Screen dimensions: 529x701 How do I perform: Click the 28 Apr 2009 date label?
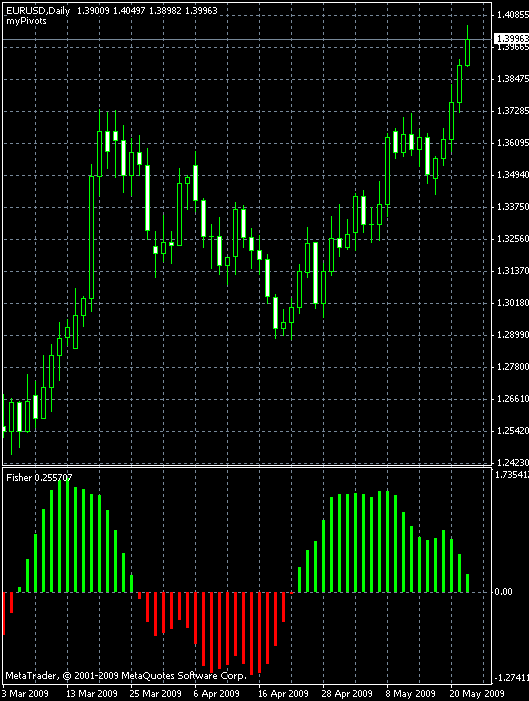pyautogui.click(x=347, y=693)
